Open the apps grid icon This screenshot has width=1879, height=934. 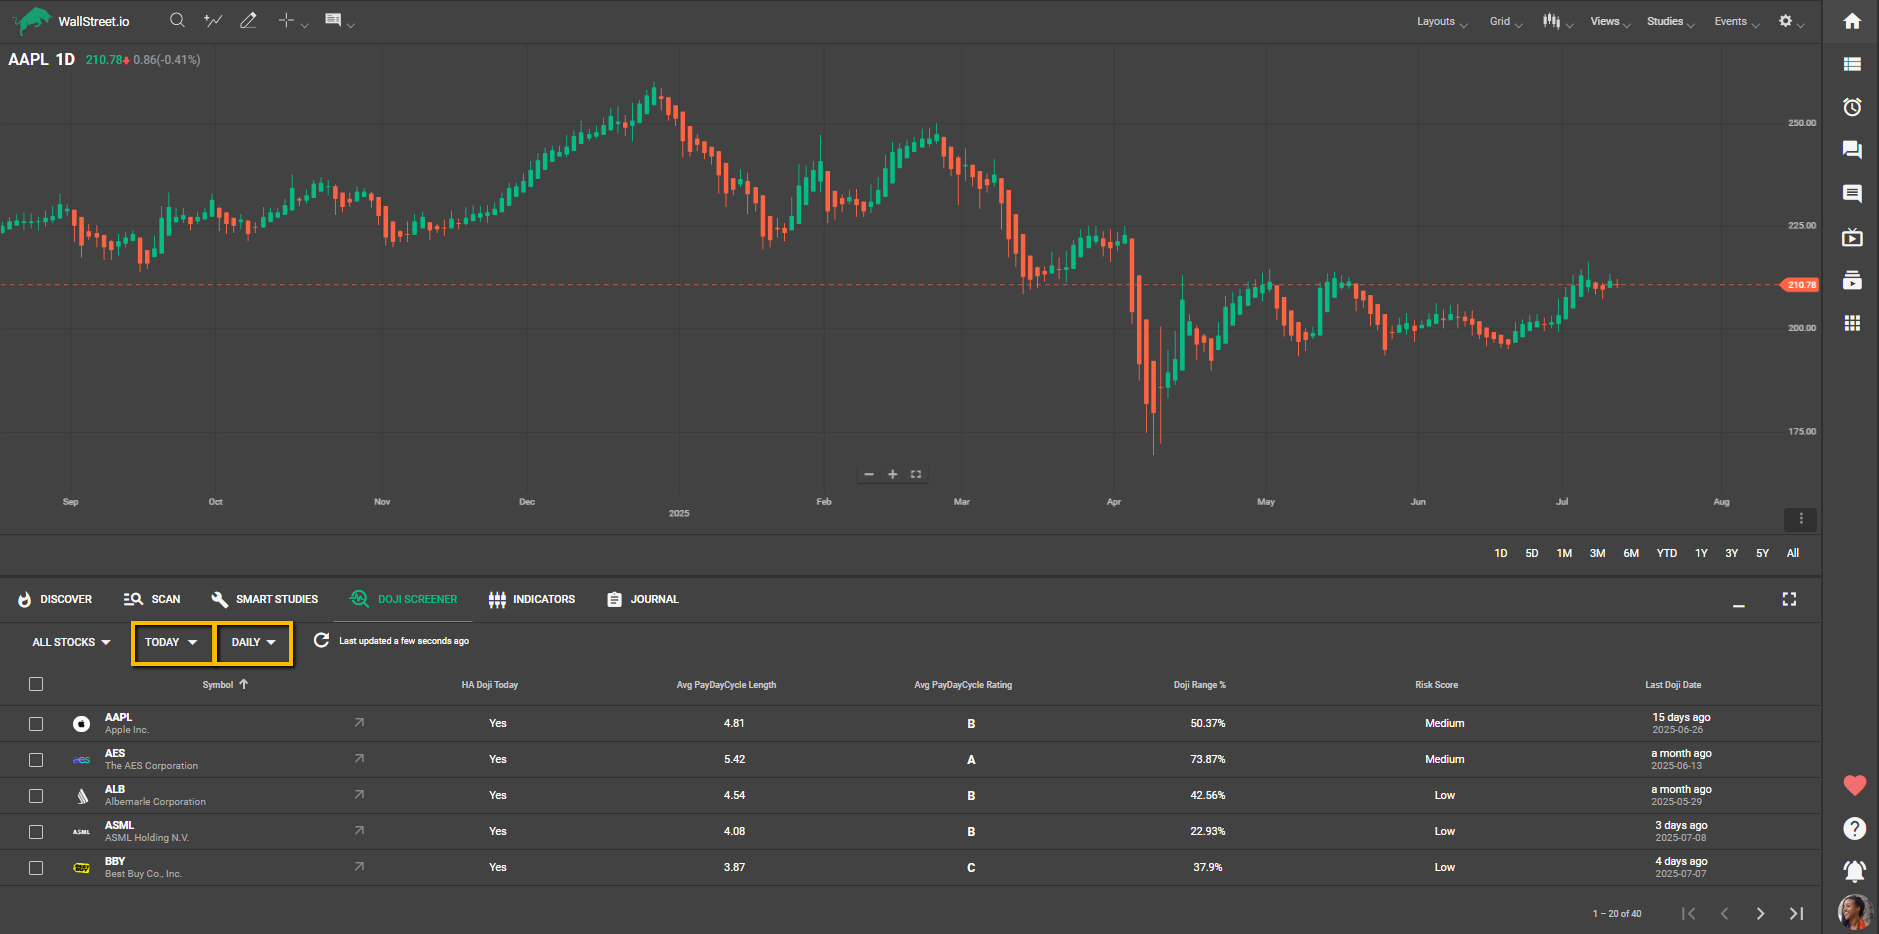click(1852, 323)
